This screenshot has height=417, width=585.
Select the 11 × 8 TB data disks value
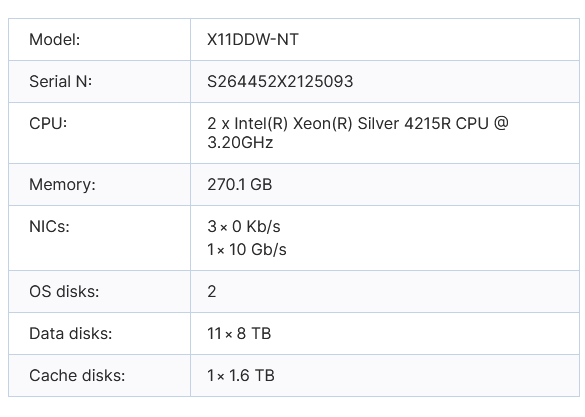[239, 333]
